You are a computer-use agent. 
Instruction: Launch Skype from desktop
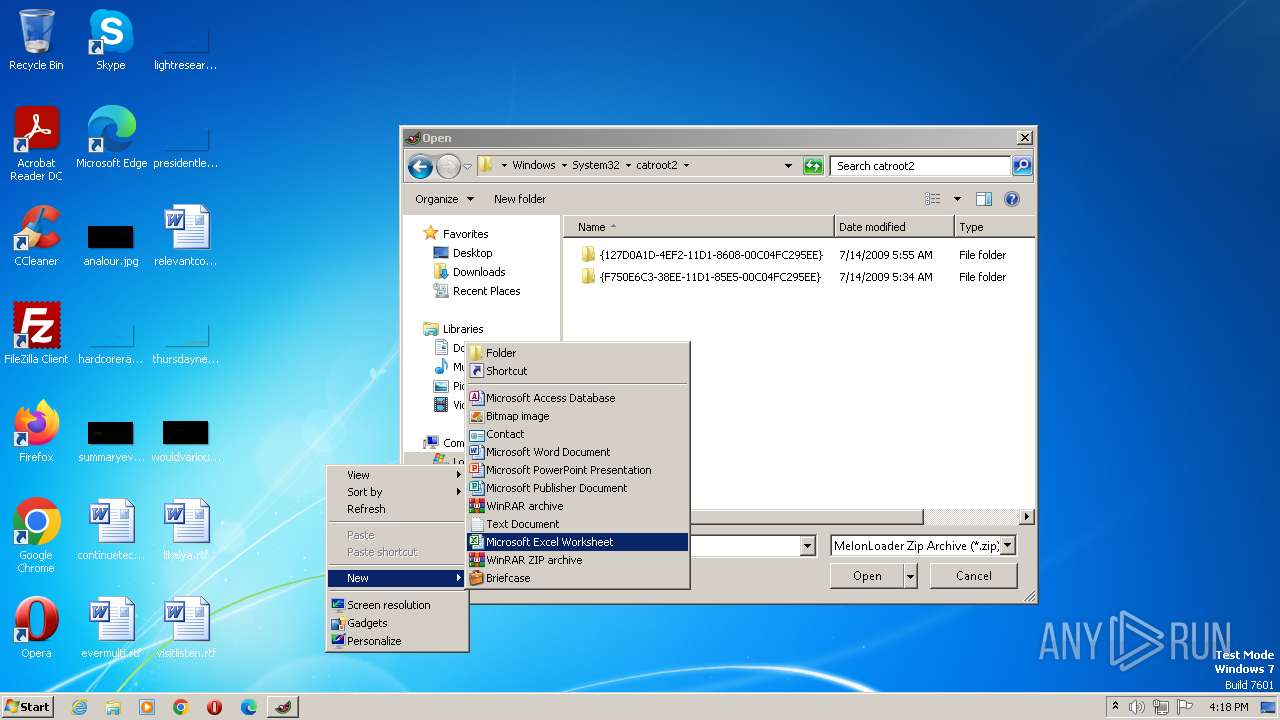point(111,40)
